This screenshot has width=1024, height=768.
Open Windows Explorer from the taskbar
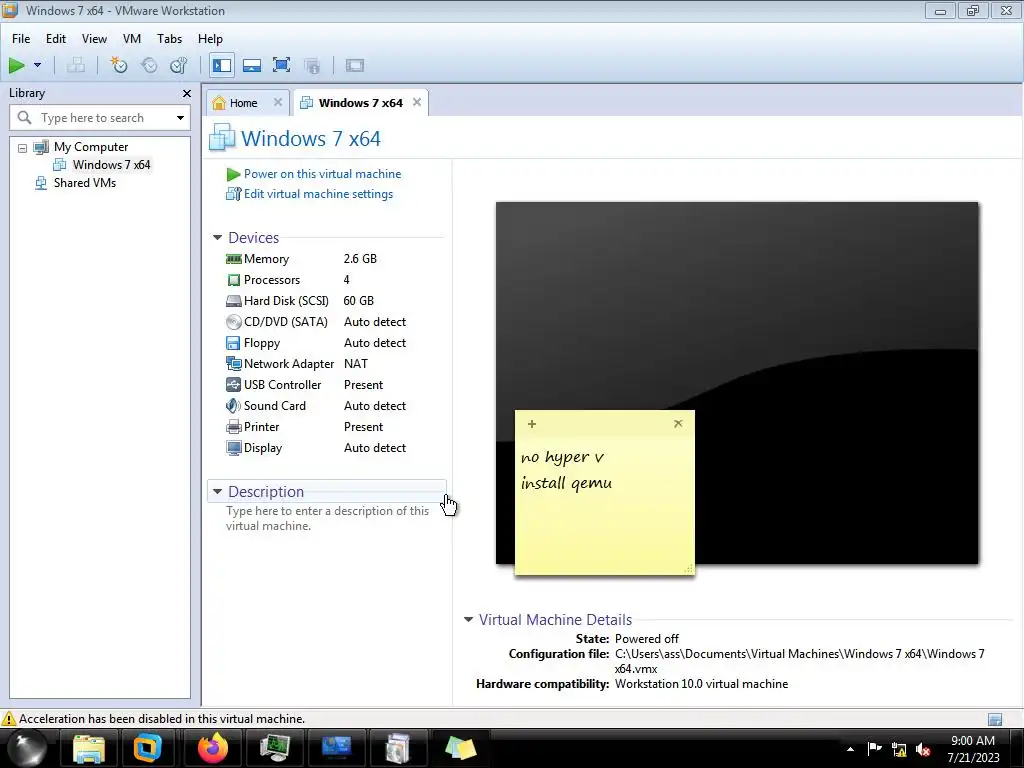(x=88, y=748)
